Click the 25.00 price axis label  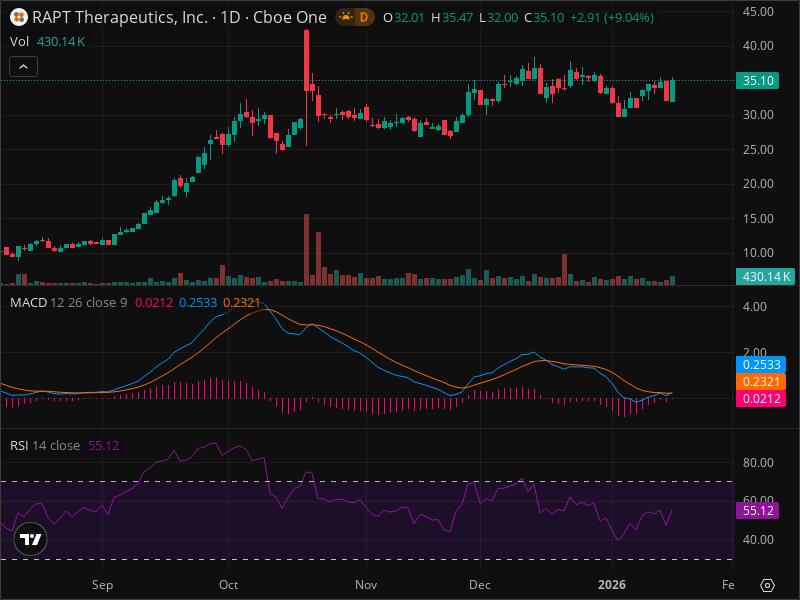coord(758,149)
